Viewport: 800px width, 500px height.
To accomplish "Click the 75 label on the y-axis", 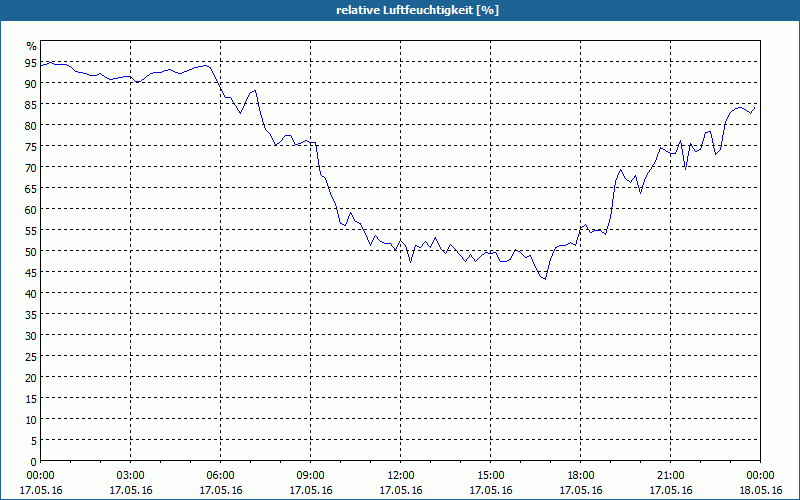I will point(31,147).
